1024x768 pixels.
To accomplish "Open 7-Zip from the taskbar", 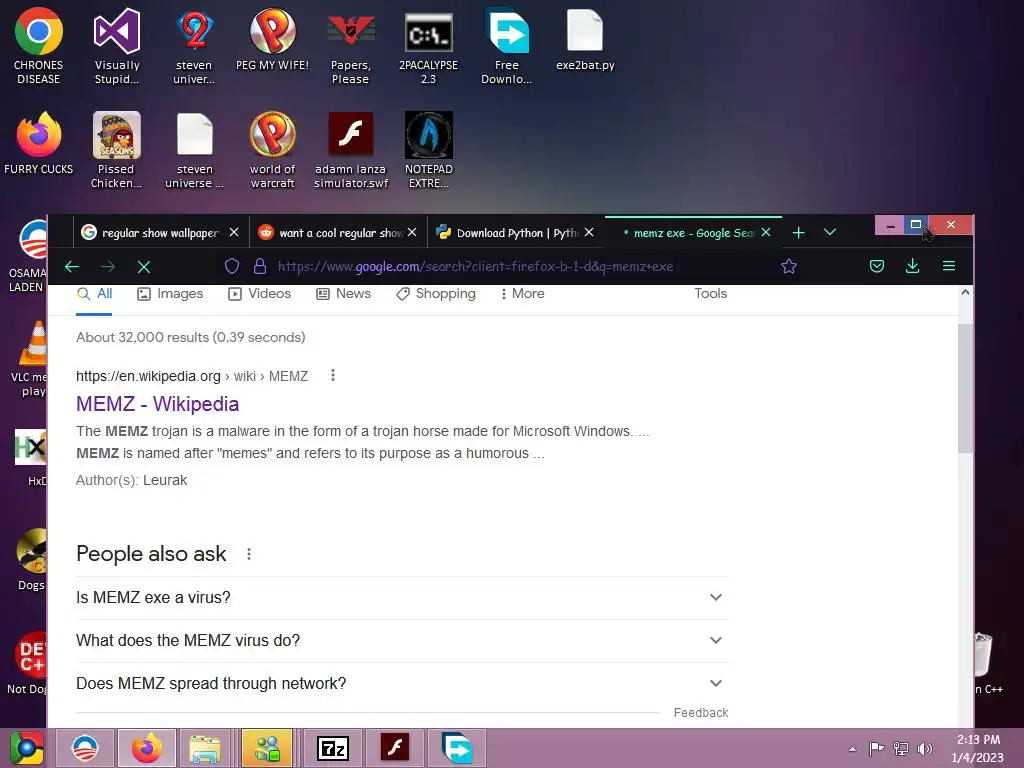I will (x=332, y=748).
